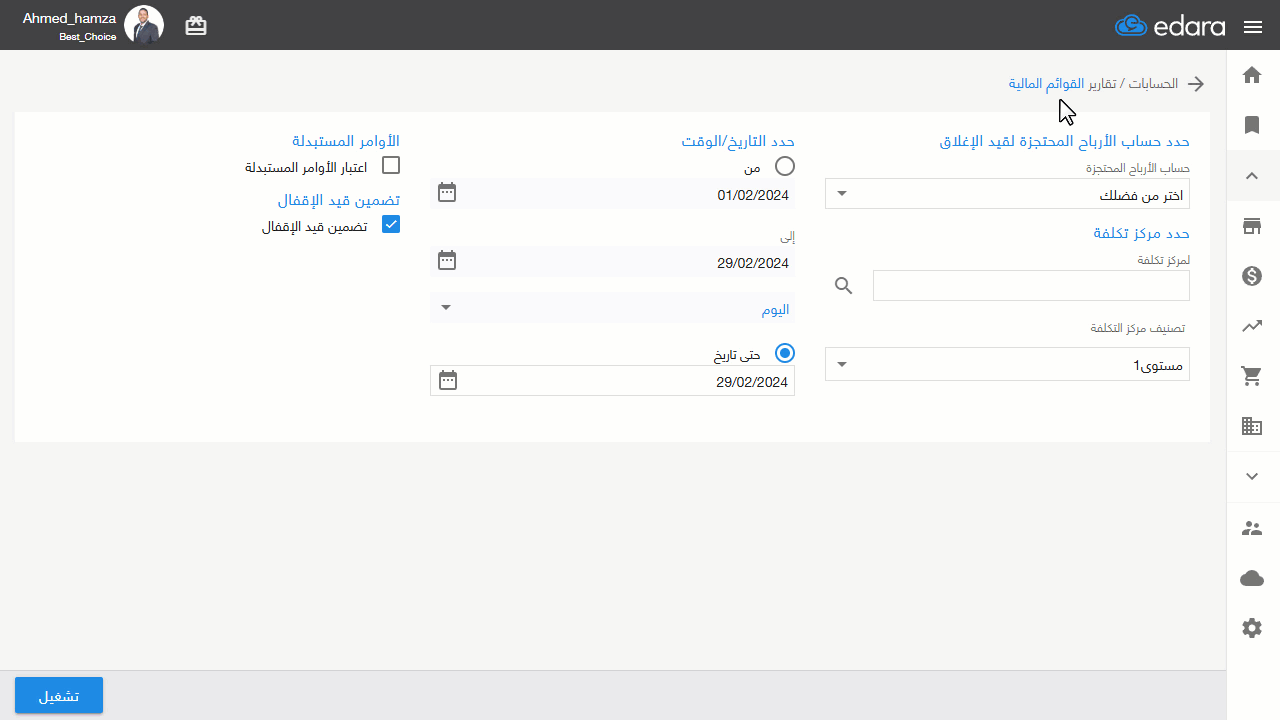This screenshot has width=1280, height=720.
Task: Open the store module icon in the sidebar
Action: coord(1252,226)
